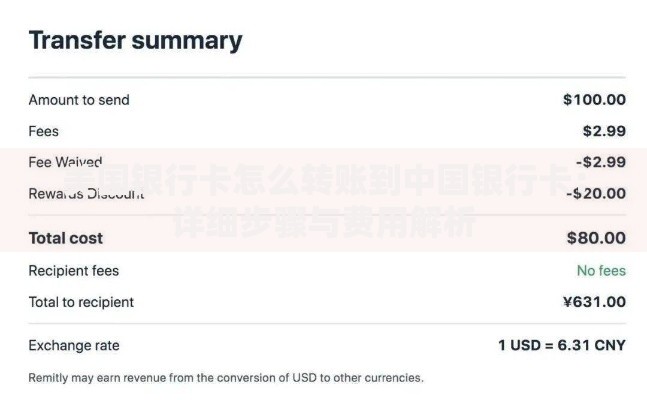
Task: Click the -$20.00 discount value
Action: pos(596,193)
